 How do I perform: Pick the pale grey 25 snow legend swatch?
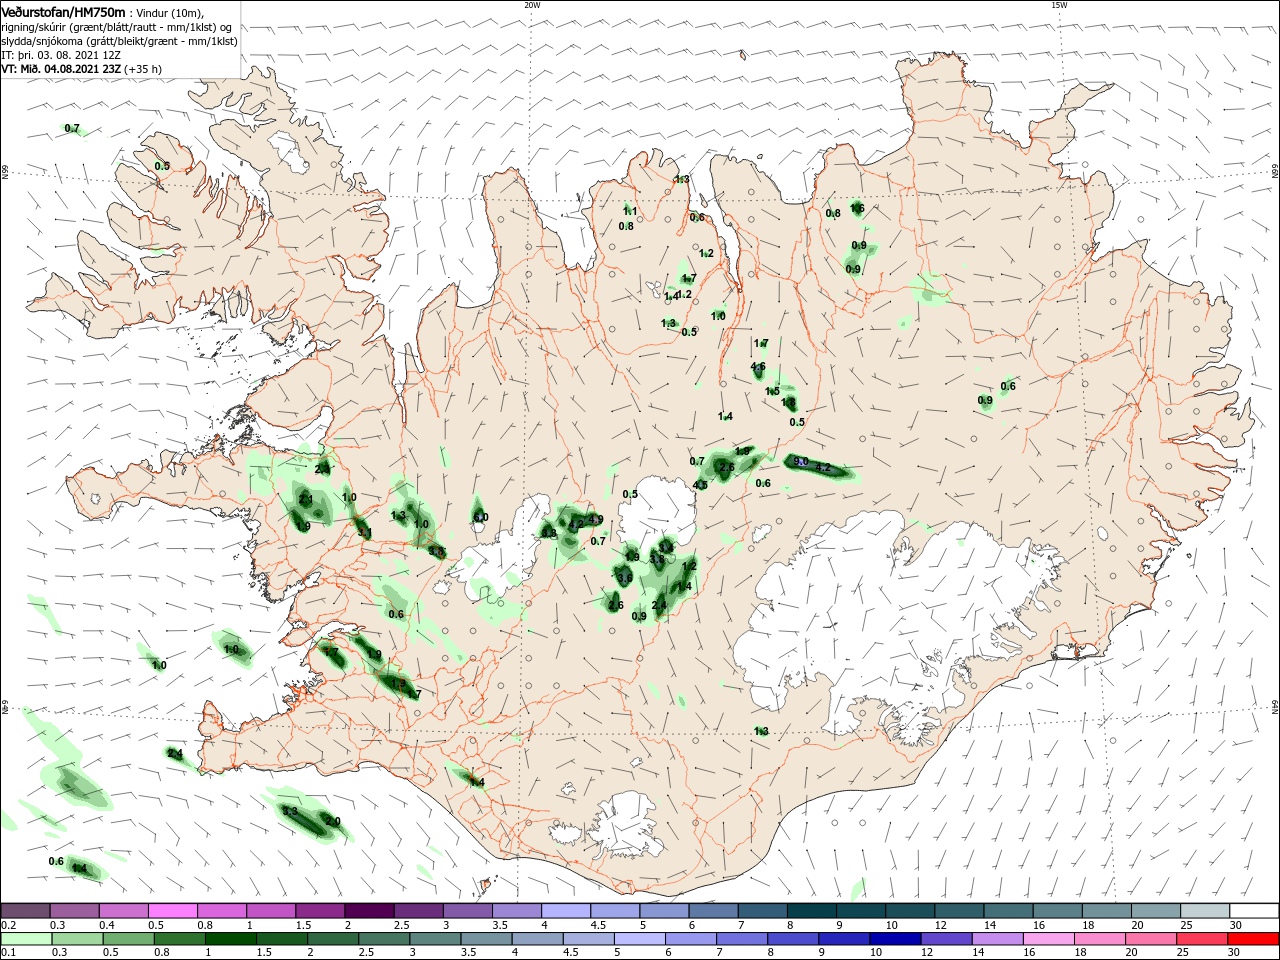1206,911
